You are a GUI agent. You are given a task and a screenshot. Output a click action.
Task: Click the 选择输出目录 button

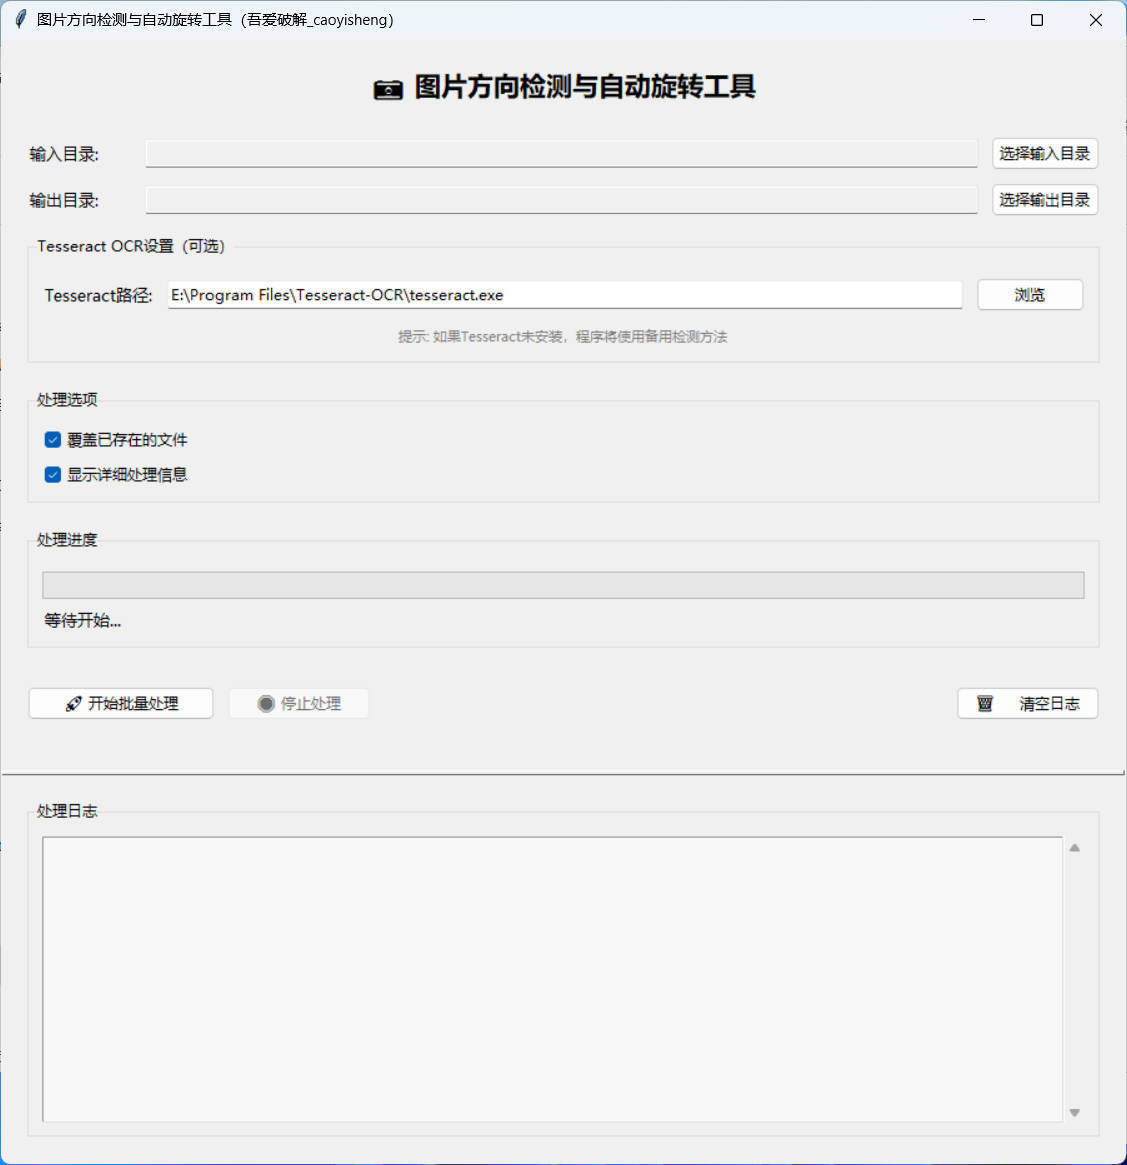pyautogui.click(x=1044, y=200)
